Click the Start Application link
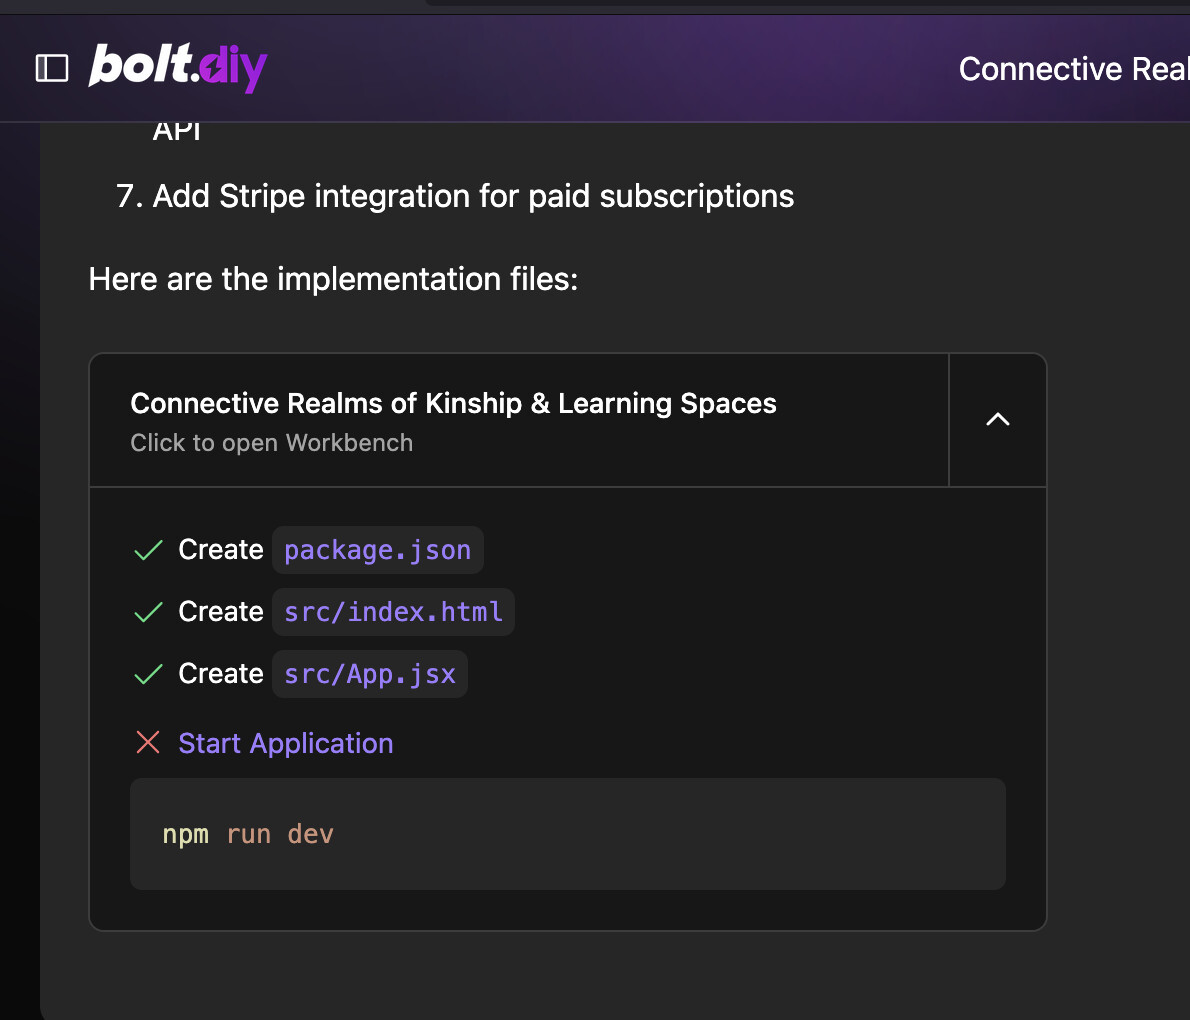 [285, 743]
